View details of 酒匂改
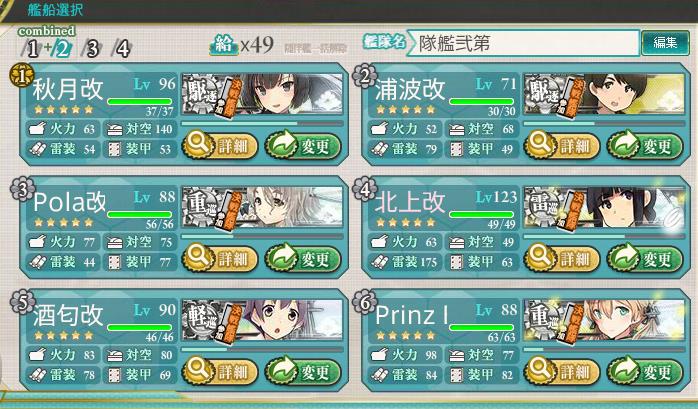 (x=219, y=372)
